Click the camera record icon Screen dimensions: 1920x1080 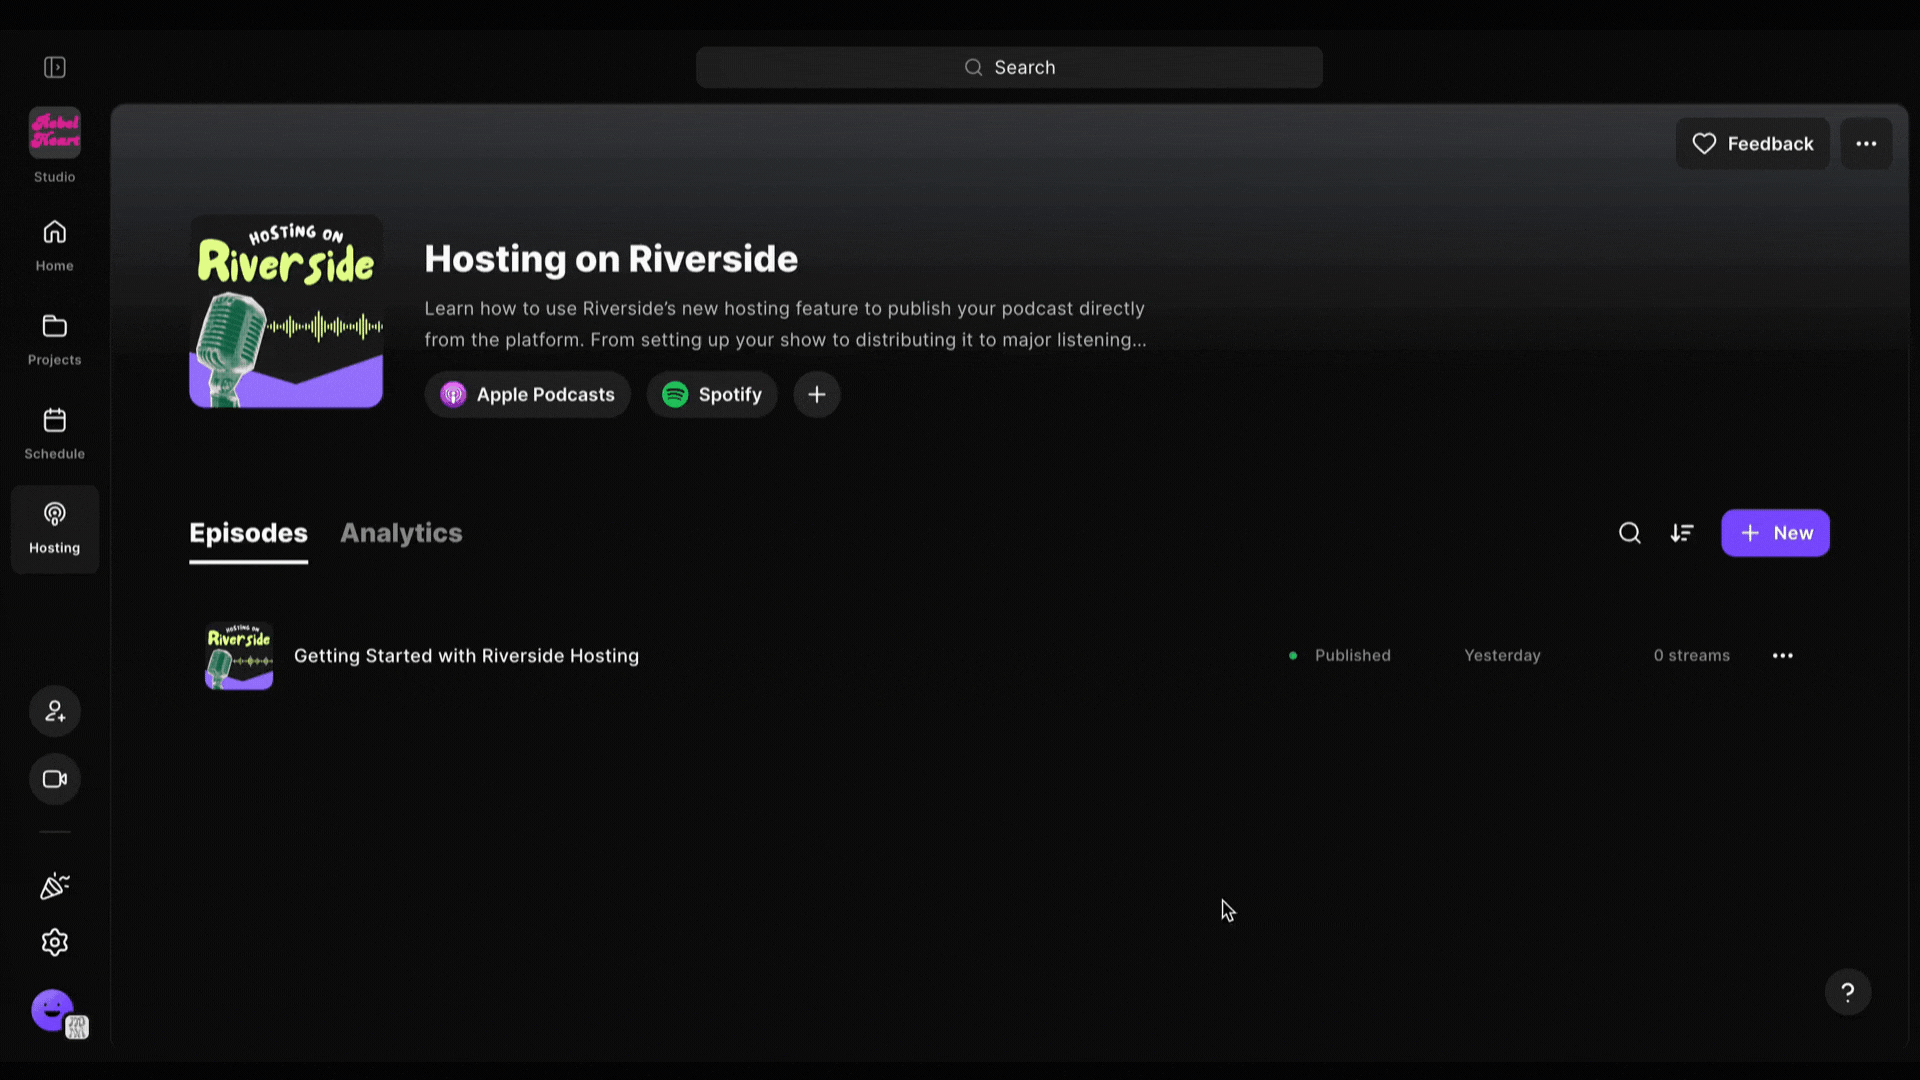coord(55,779)
